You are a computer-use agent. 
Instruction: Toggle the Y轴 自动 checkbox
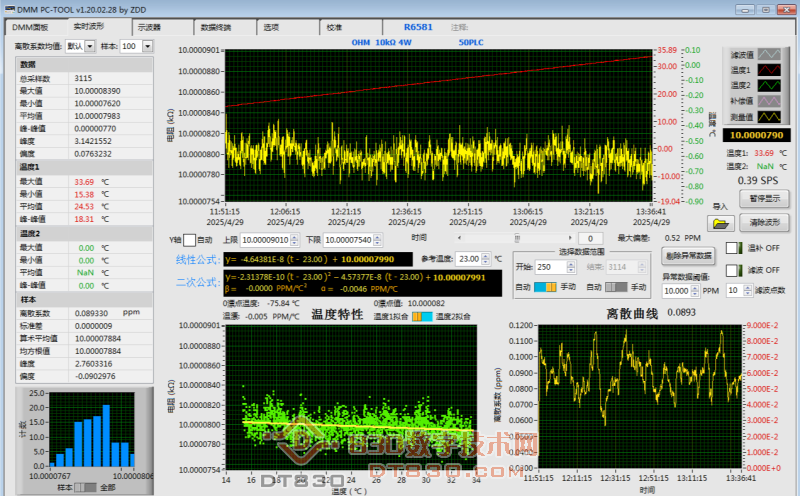189,240
